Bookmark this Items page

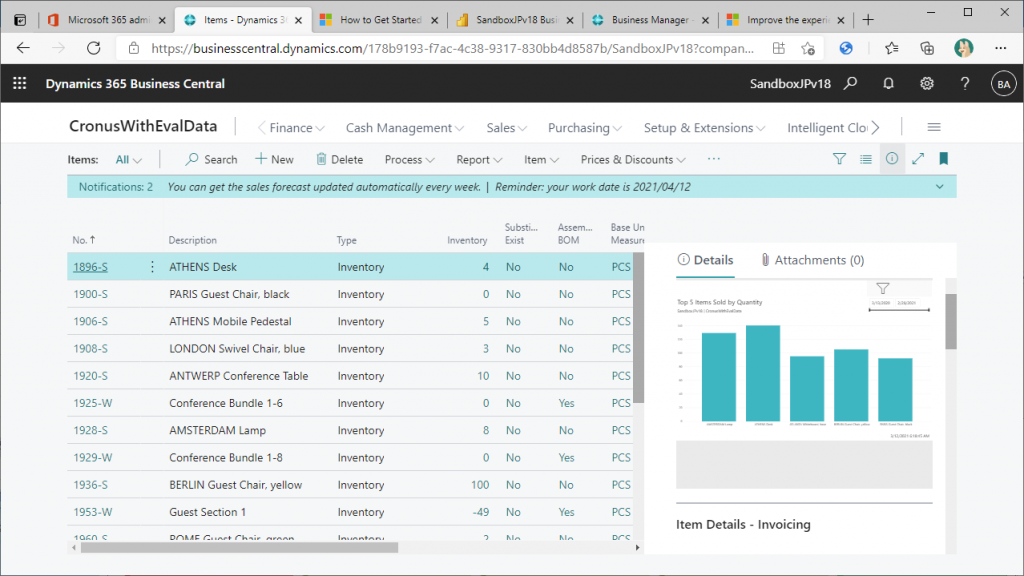click(944, 159)
